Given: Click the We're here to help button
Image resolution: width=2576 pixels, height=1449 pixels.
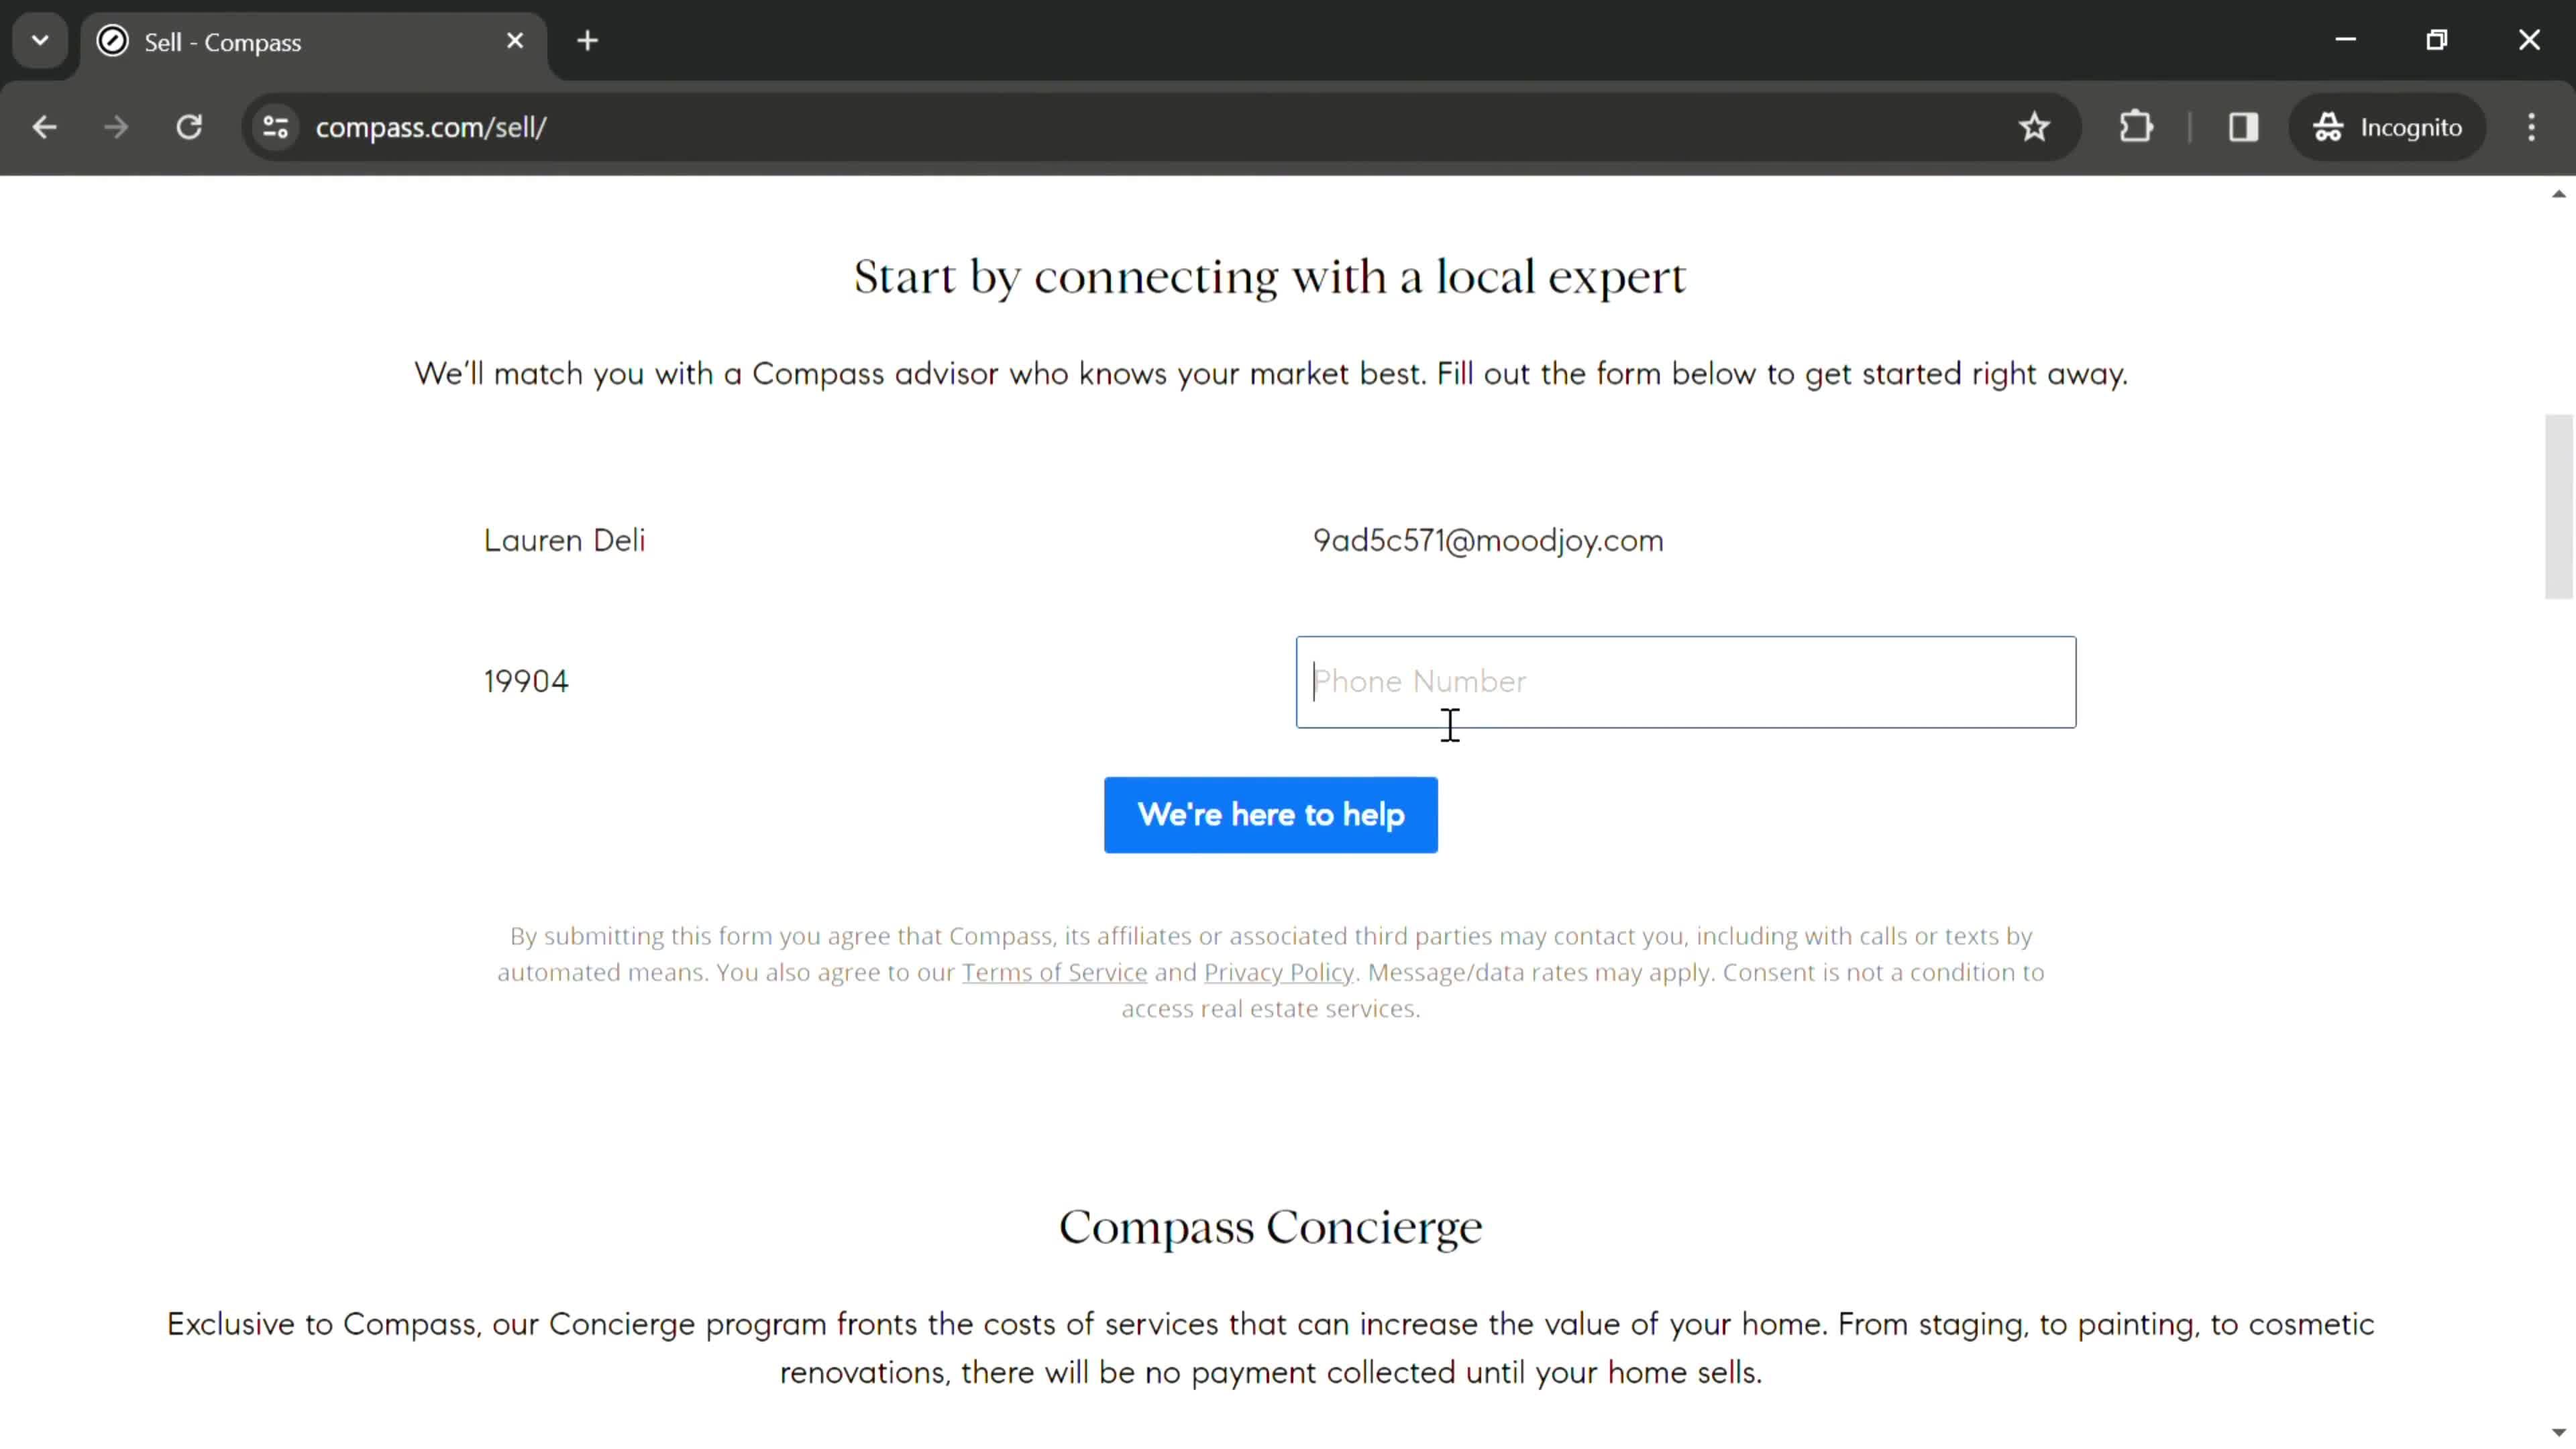Looking at the screenshot, I should [1271, 814].
